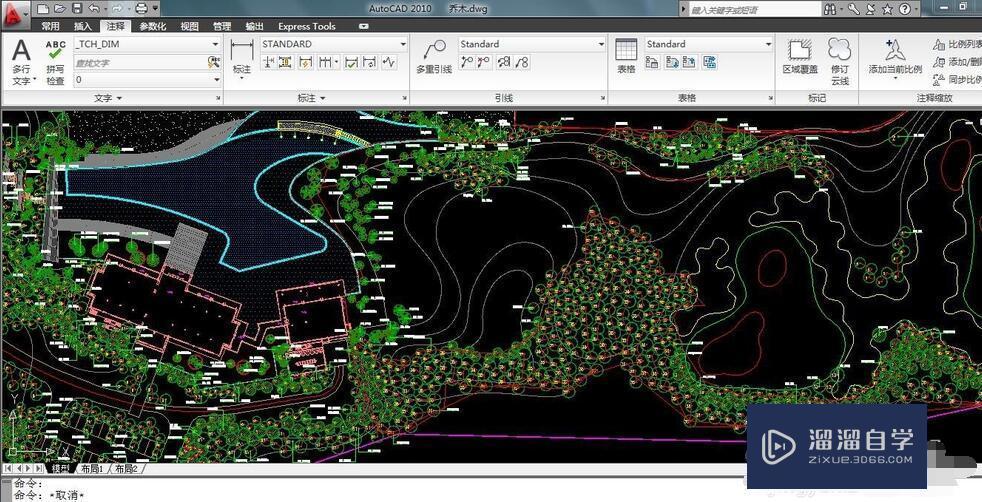Click the collect multileaders icon

click(x=522, y=62)
